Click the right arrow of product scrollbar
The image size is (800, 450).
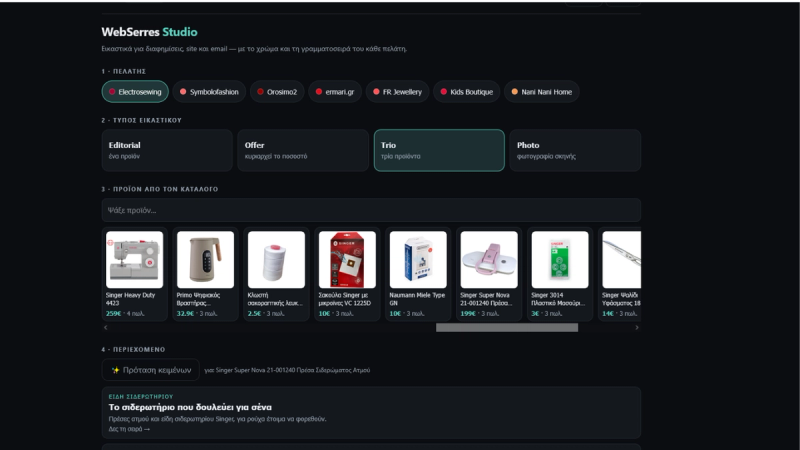click(x=637, y=328)
